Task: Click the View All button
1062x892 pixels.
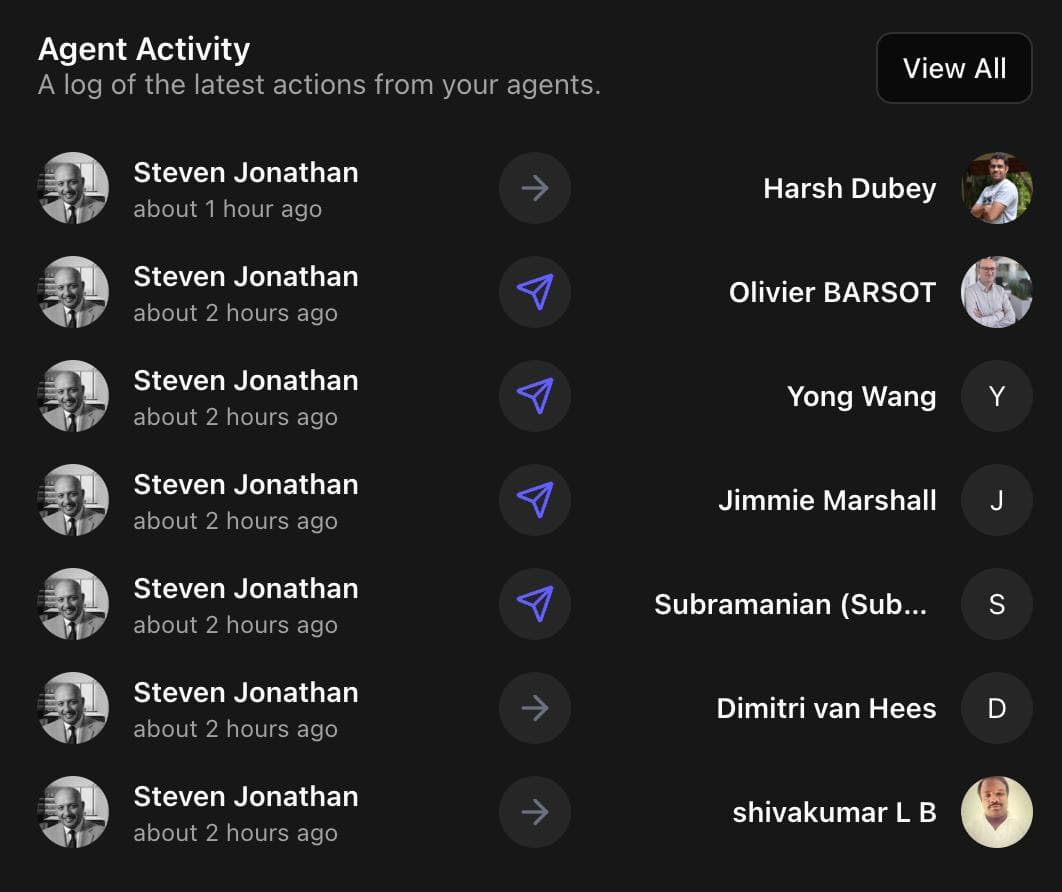Action: 953,68
